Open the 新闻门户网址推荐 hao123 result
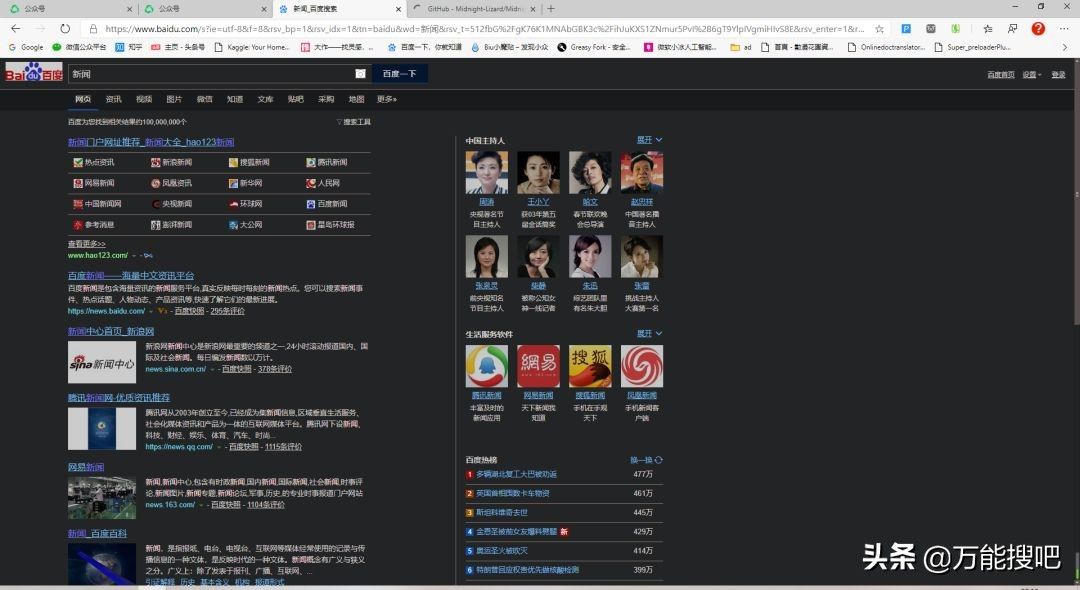Image resolution: width=1080 pixels, height=590 pixels. 151,142
